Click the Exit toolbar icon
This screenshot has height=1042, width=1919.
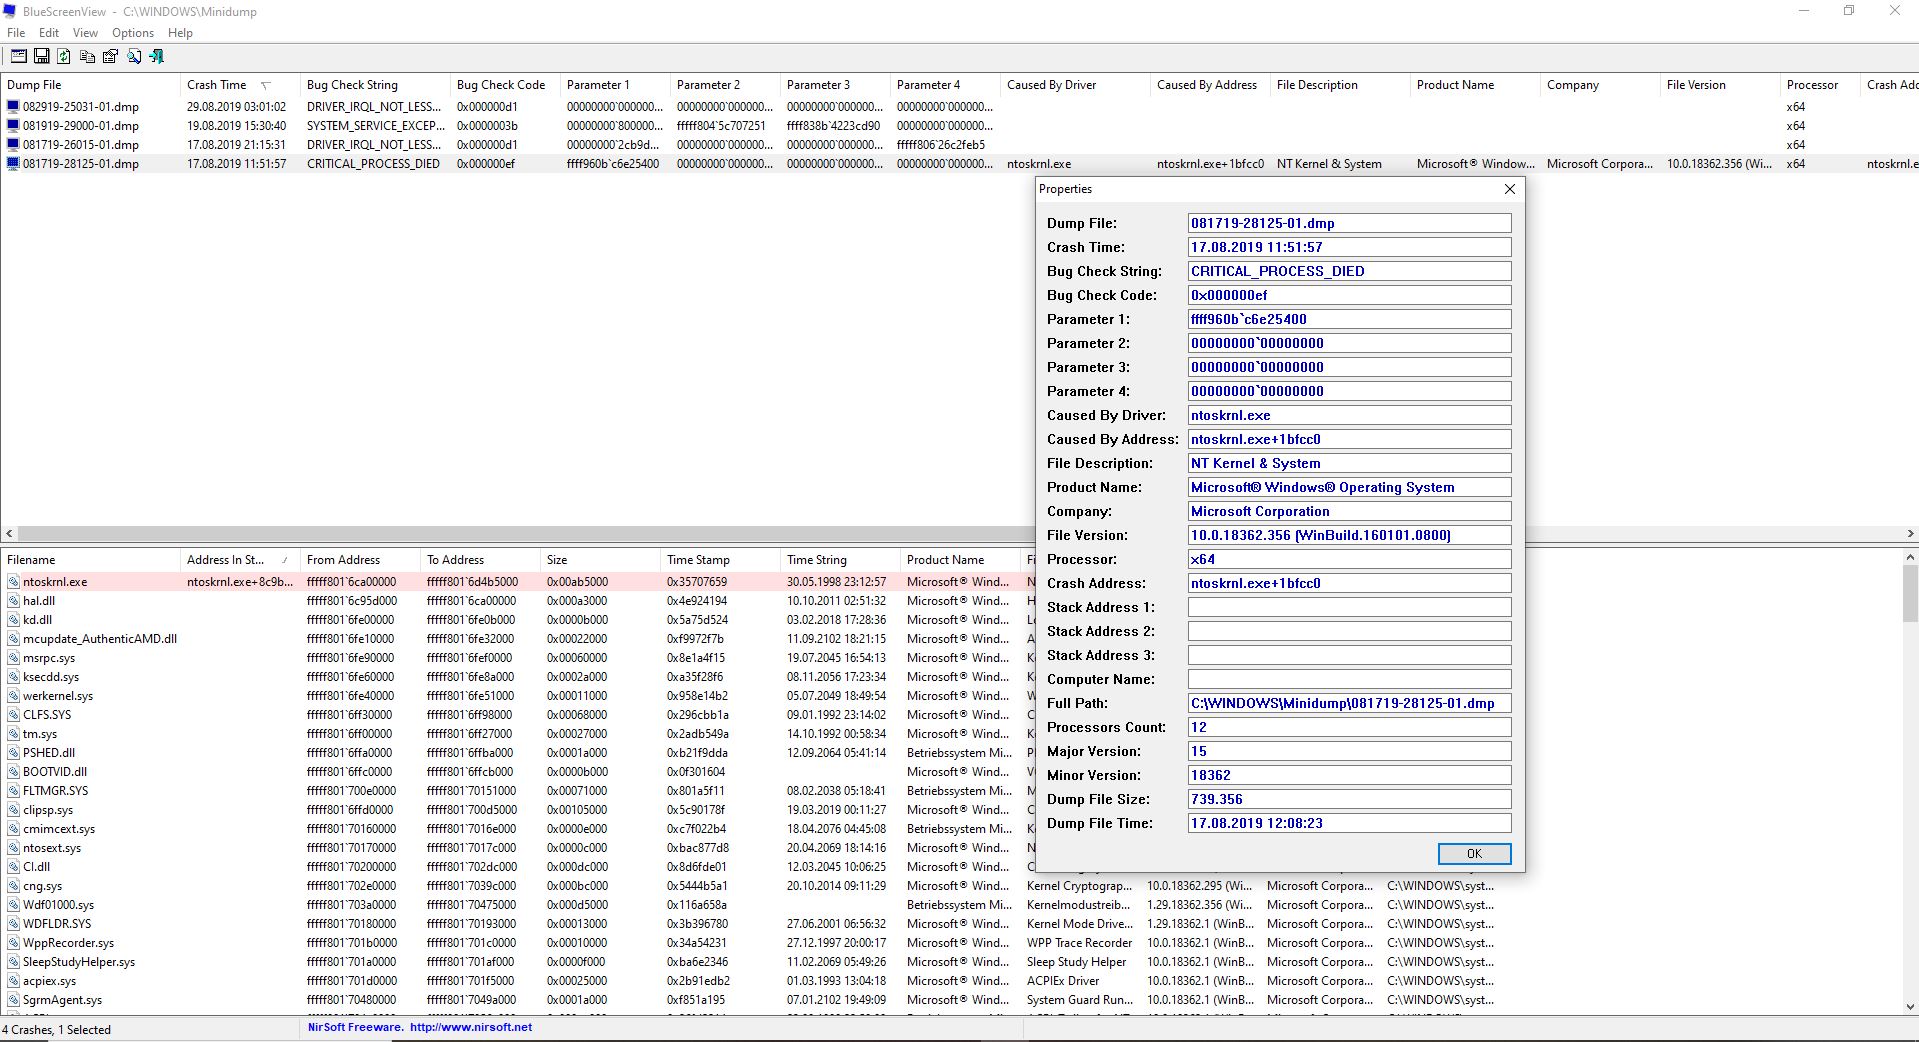pyautogui.click(x=157, y=57)
